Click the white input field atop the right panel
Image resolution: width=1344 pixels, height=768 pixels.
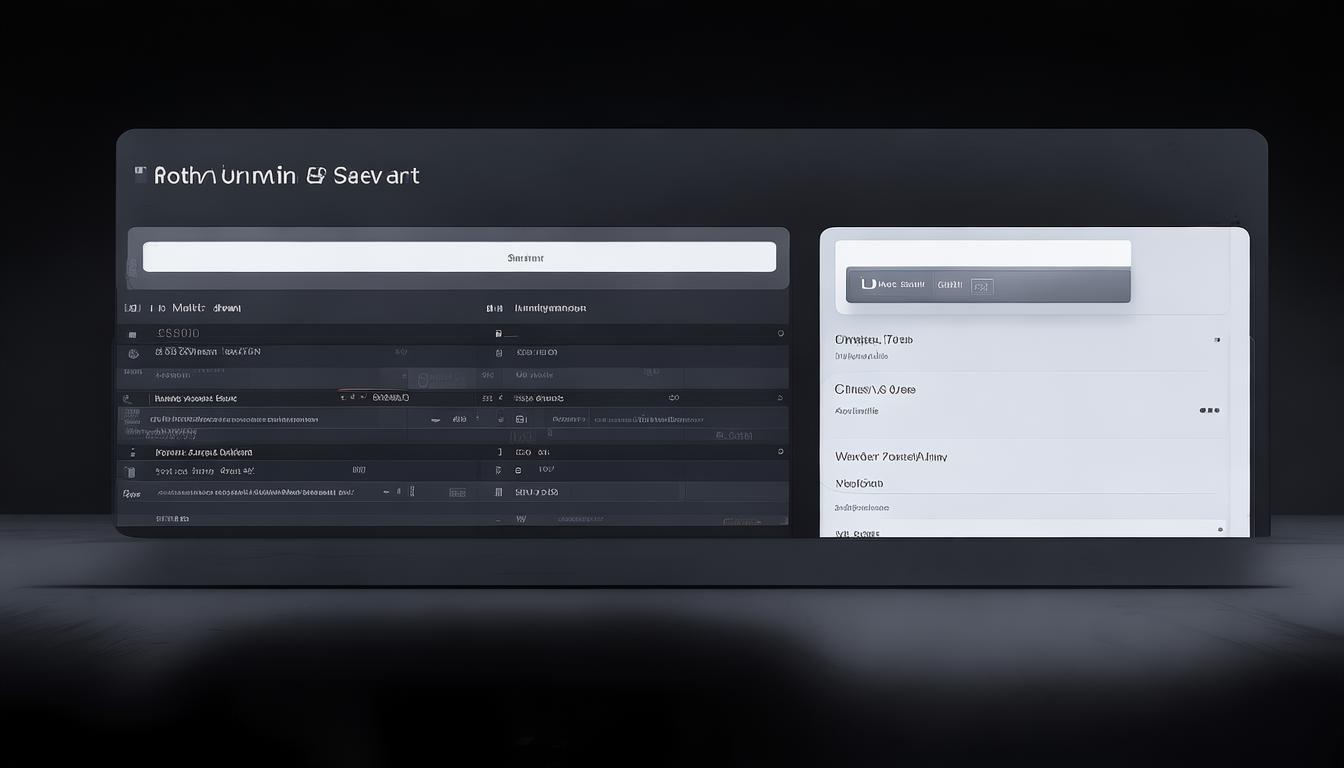coord(982,252)
